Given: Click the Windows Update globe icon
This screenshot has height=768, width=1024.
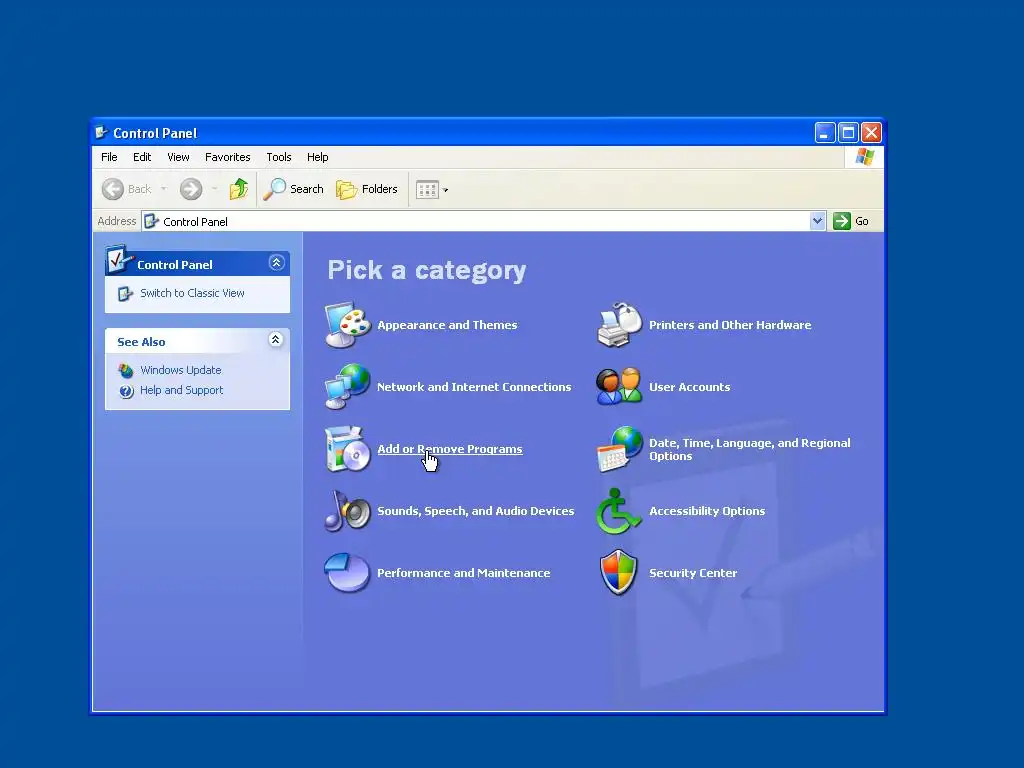Looking at the screenshot, I should [126, 370].
